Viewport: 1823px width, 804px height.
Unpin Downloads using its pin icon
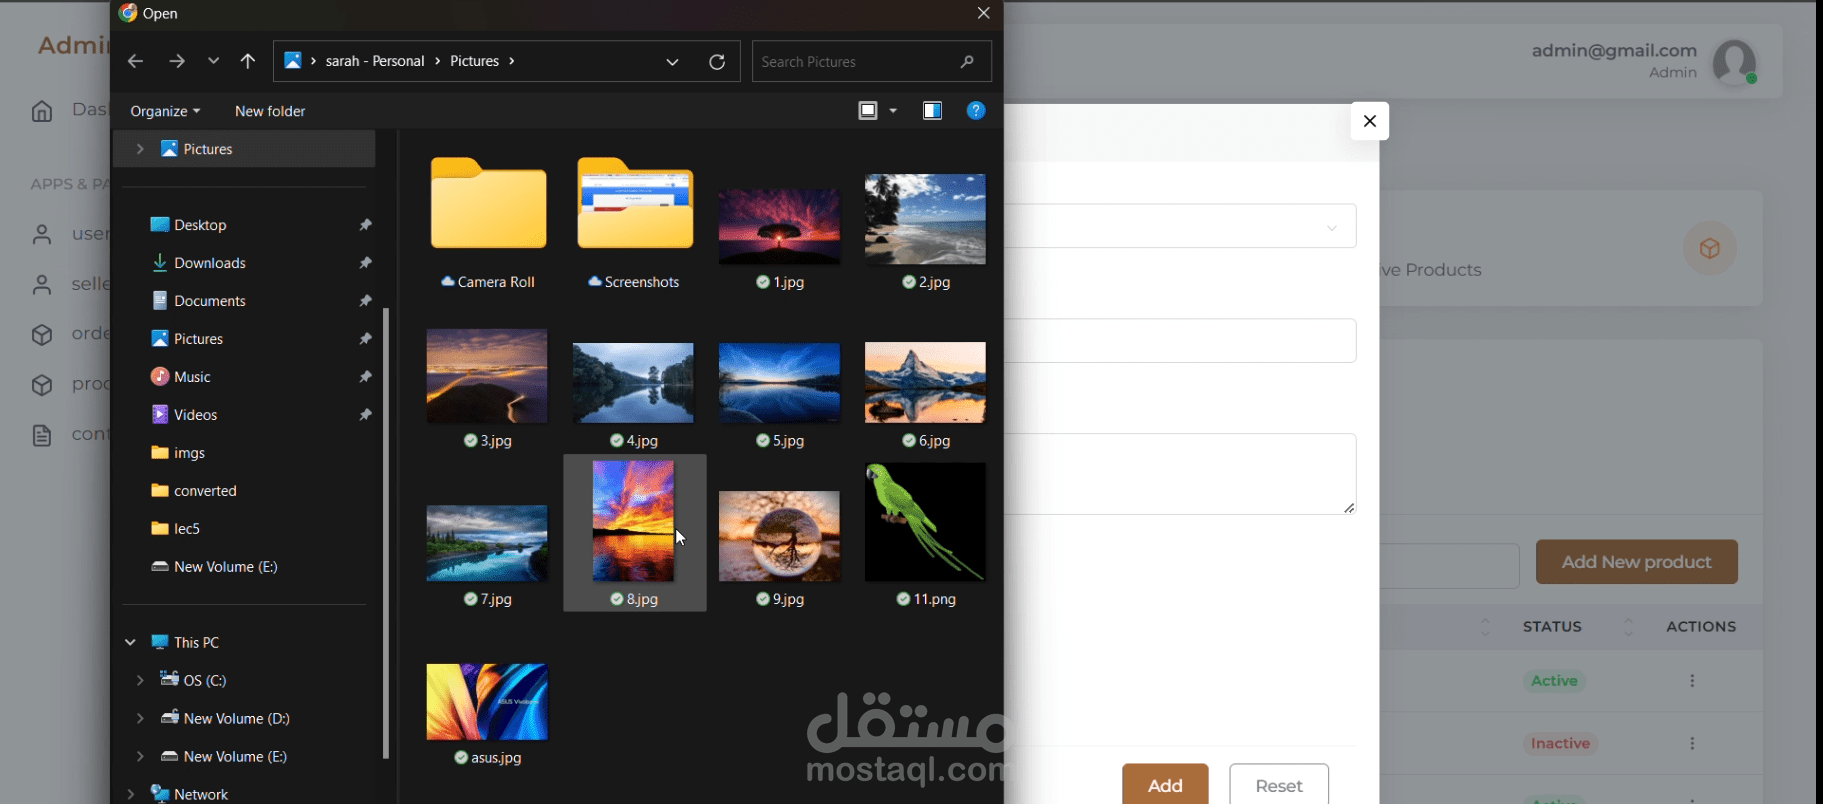click(365, 263)
